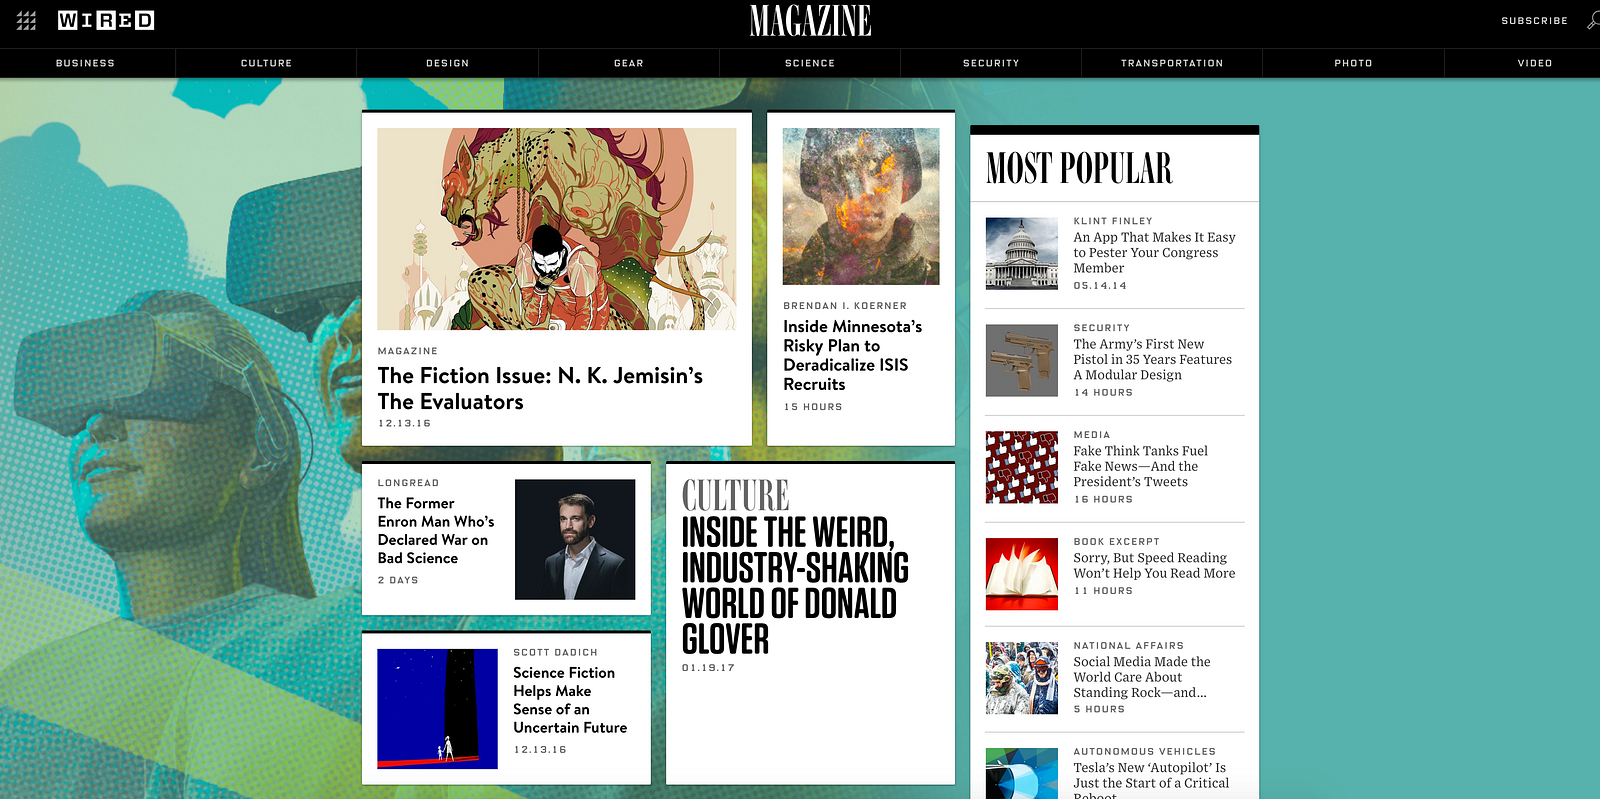Click the MEDIA category label
This screenshot has height=799, width=1600.
point(1092,435)
